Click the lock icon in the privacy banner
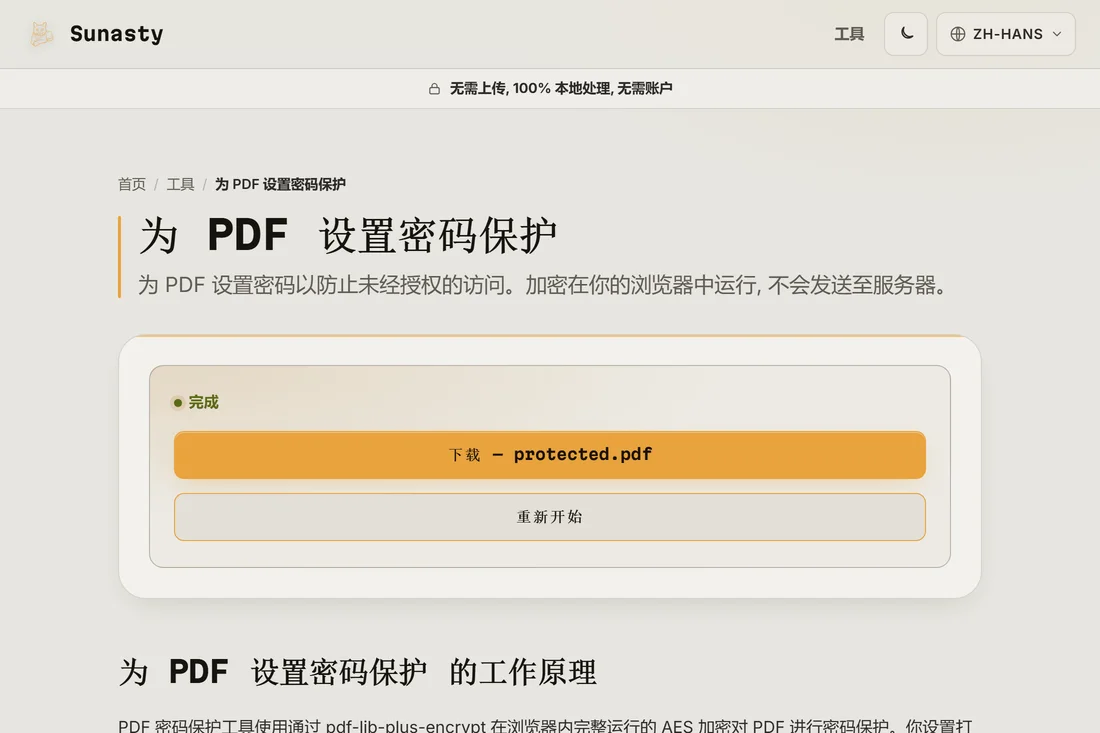 click(434, 88)
